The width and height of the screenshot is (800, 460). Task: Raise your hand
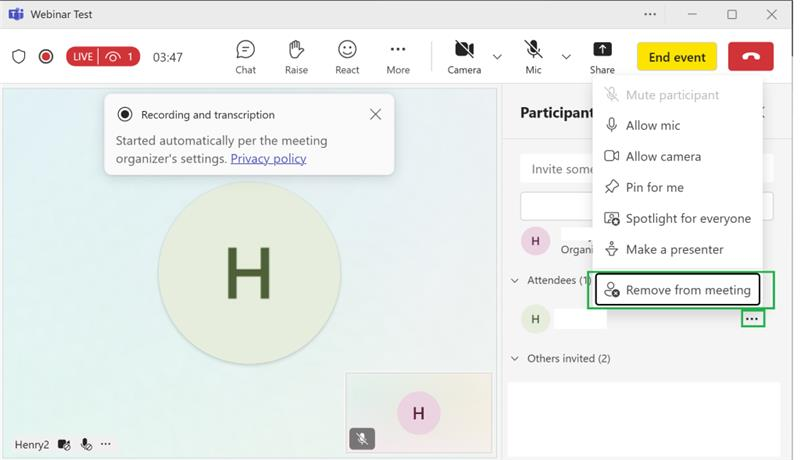click(296, 57)
